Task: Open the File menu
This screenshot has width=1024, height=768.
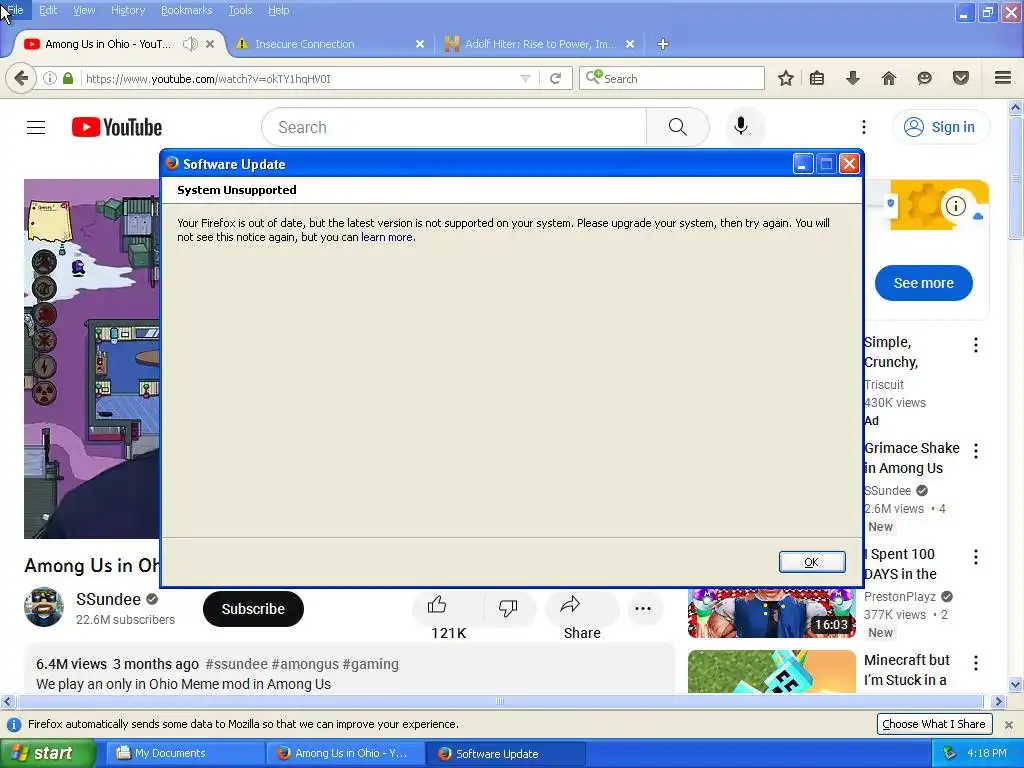Action: [x=14, y=10]
